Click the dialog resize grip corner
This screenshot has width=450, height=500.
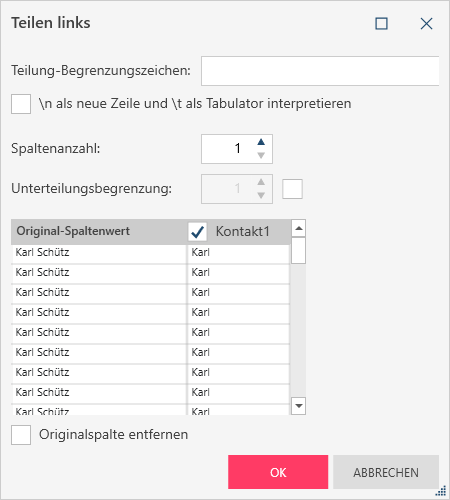[441, 491]
